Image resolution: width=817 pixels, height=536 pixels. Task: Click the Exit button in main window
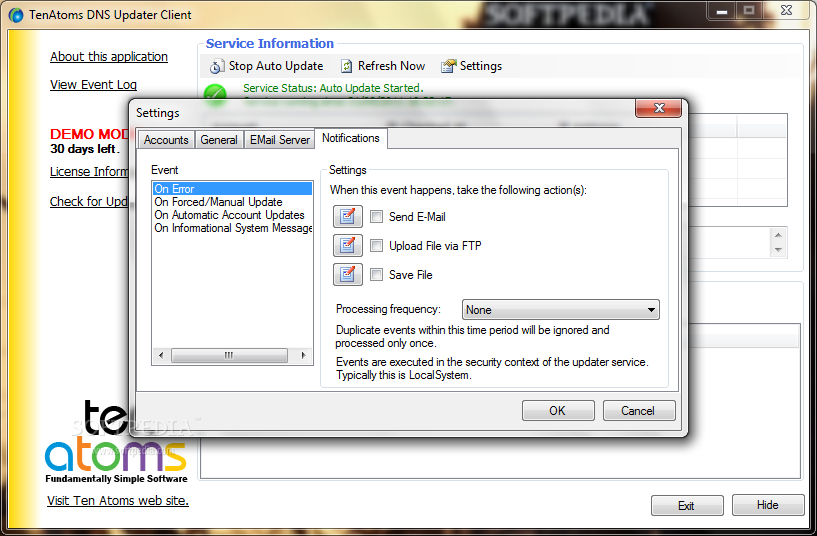(x=687, y=505)
